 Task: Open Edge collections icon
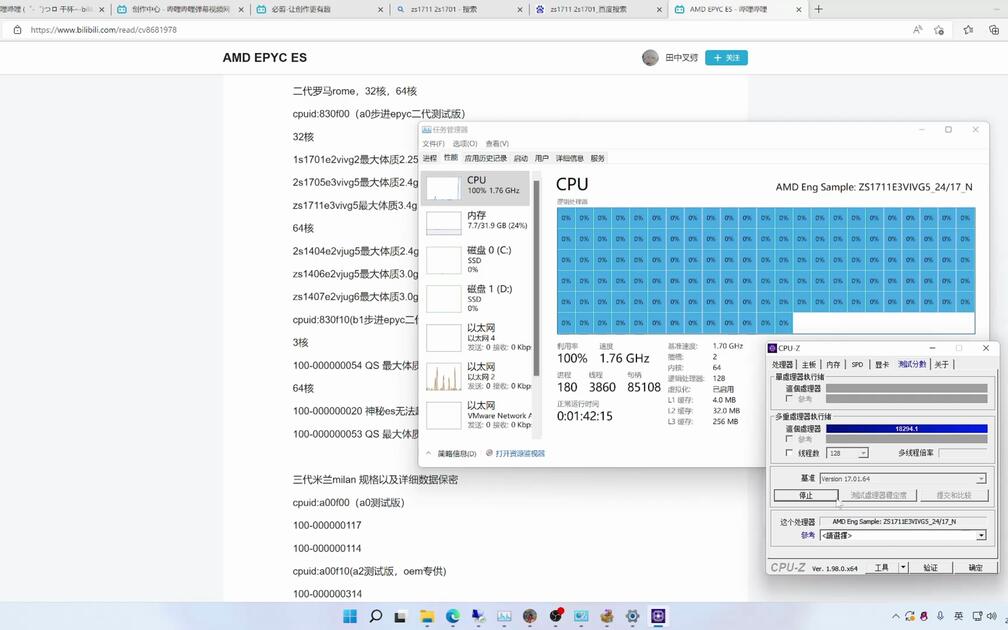point(994,30)
